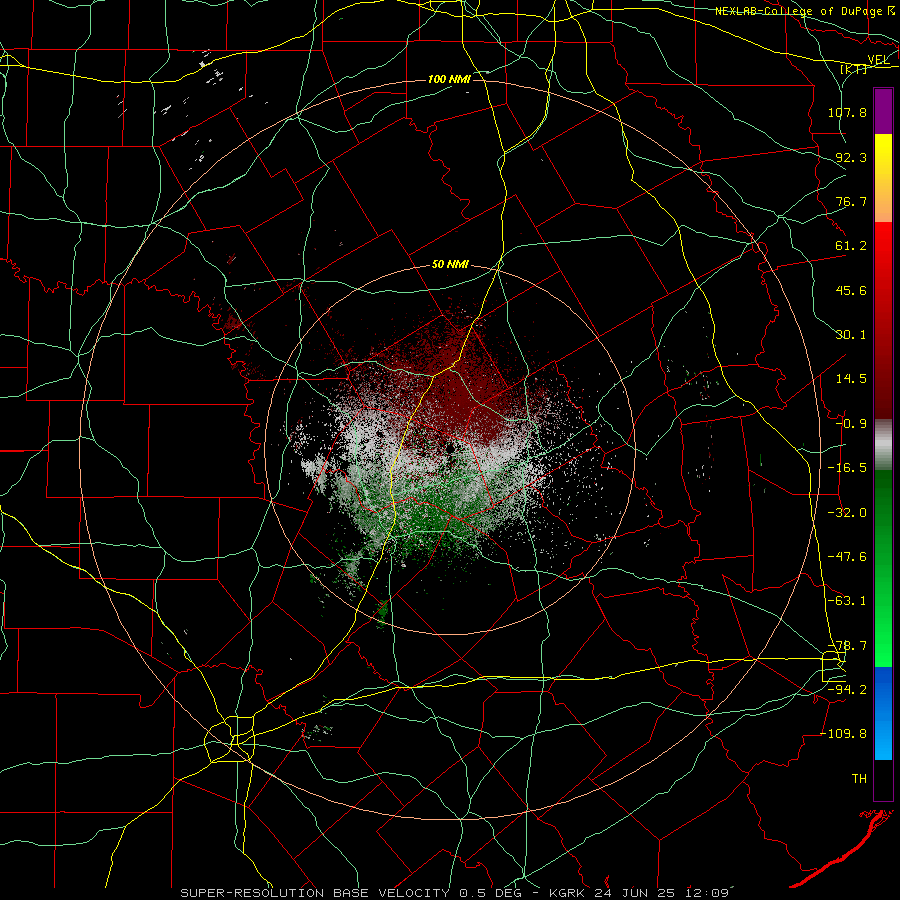Click the 92.3 value on velocity scale

click(x=851, y=157)
